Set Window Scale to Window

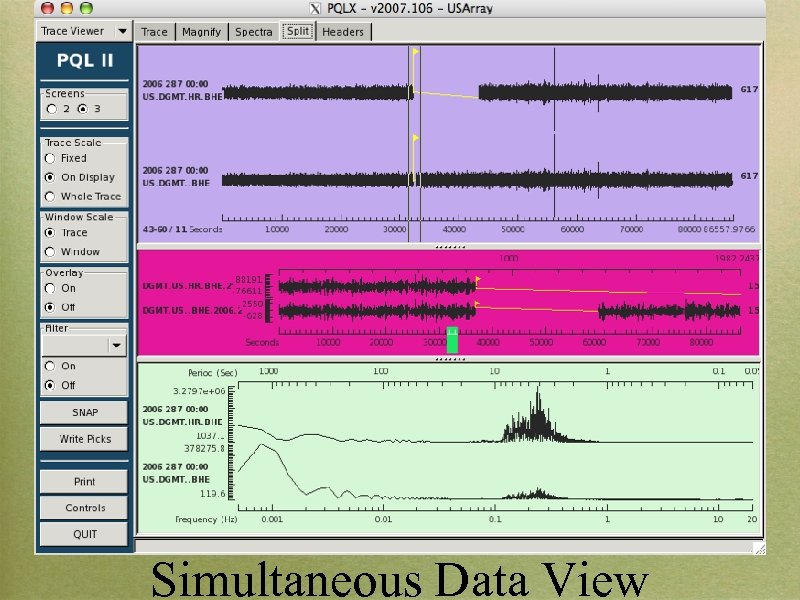click(x=52, y=251)
